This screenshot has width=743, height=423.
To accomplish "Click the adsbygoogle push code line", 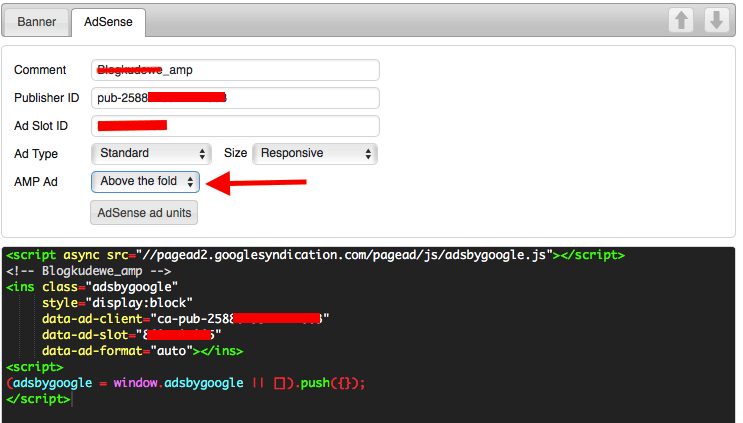I will (186, 383).
